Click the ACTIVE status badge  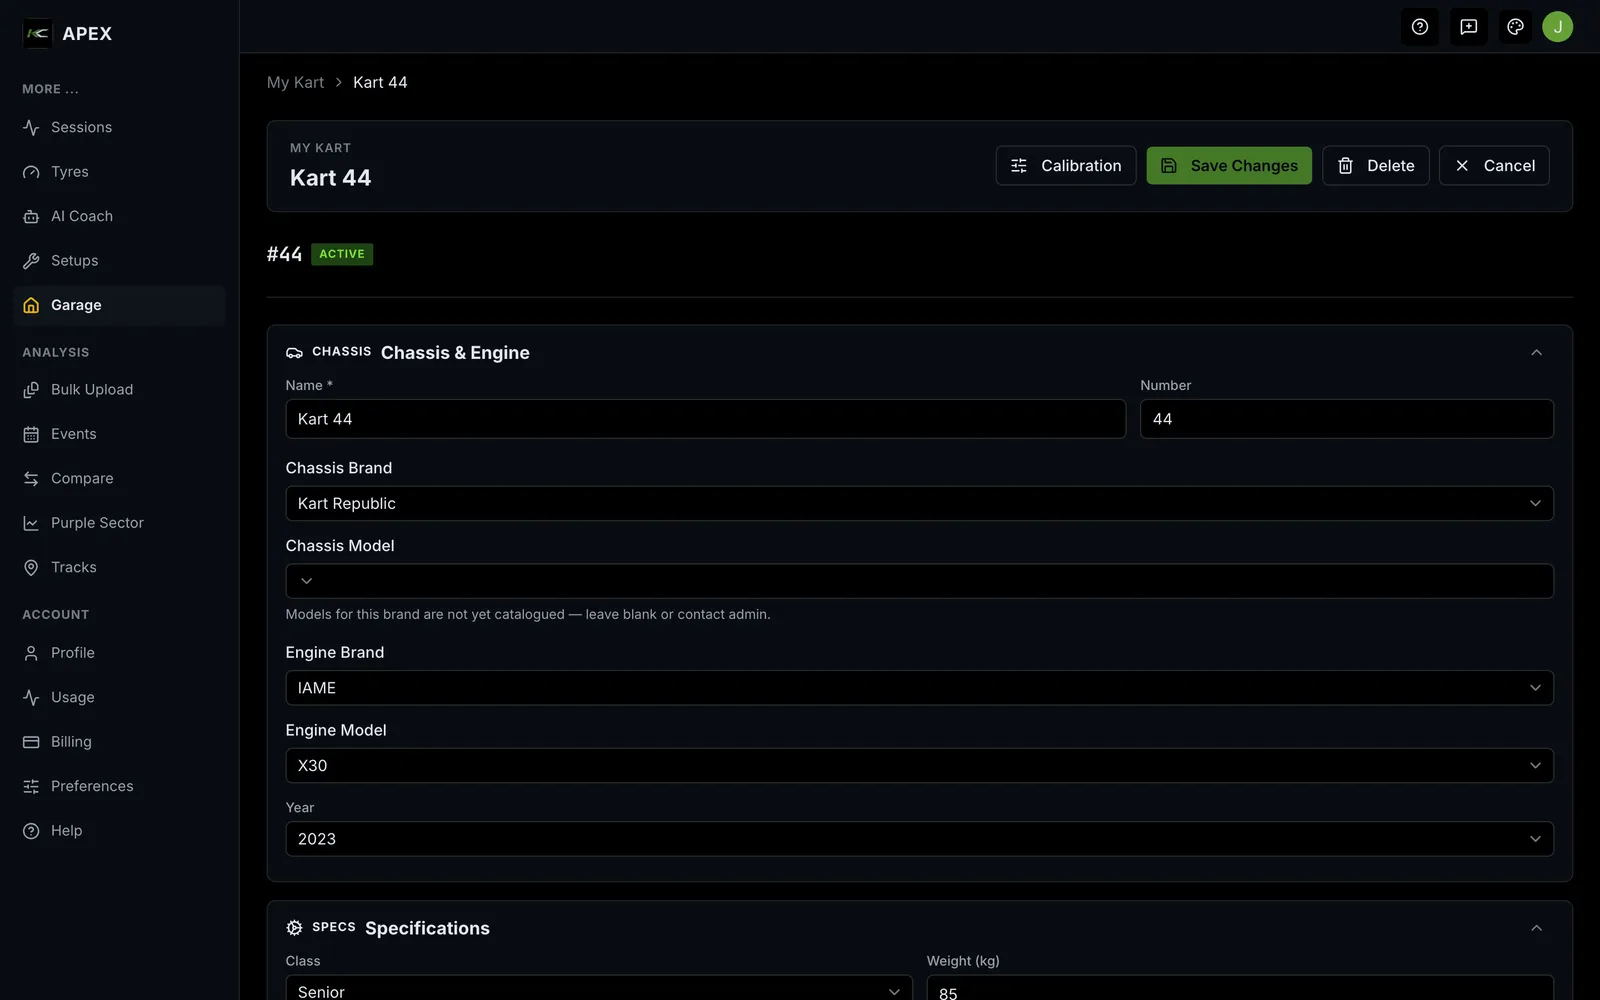(x=342, y=254)
